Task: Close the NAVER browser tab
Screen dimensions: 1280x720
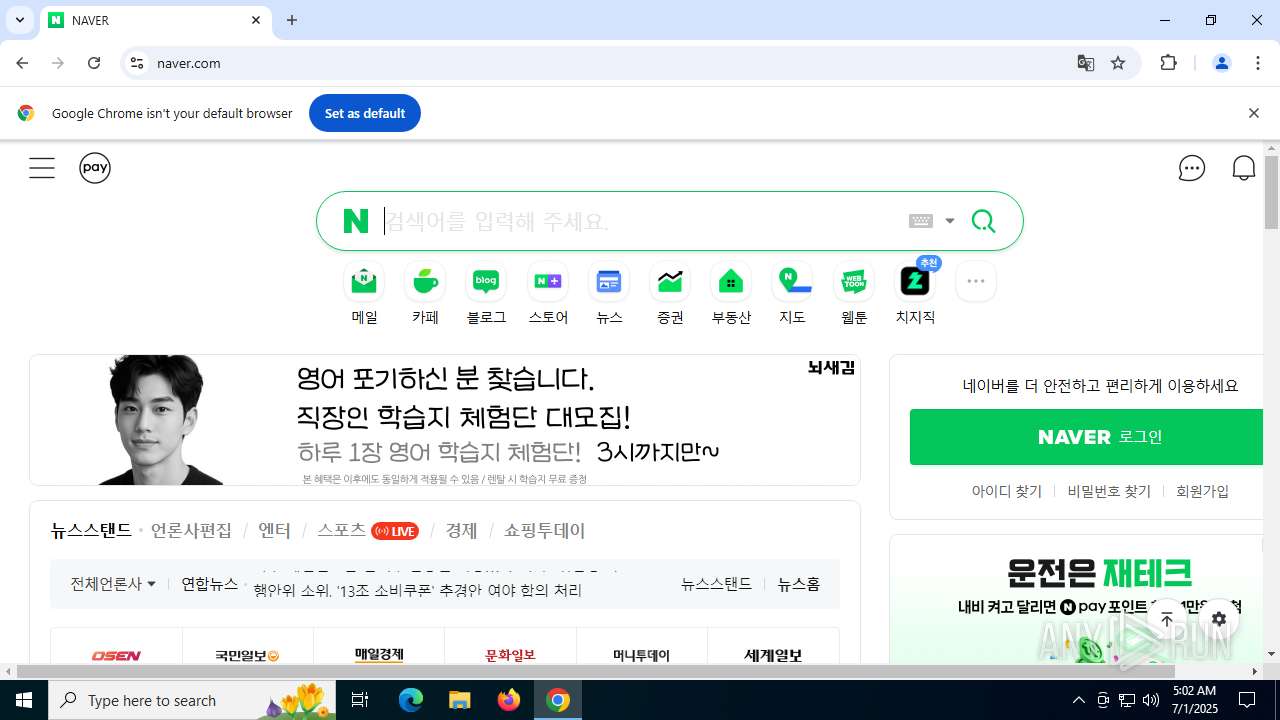Action: coord(256,20)
